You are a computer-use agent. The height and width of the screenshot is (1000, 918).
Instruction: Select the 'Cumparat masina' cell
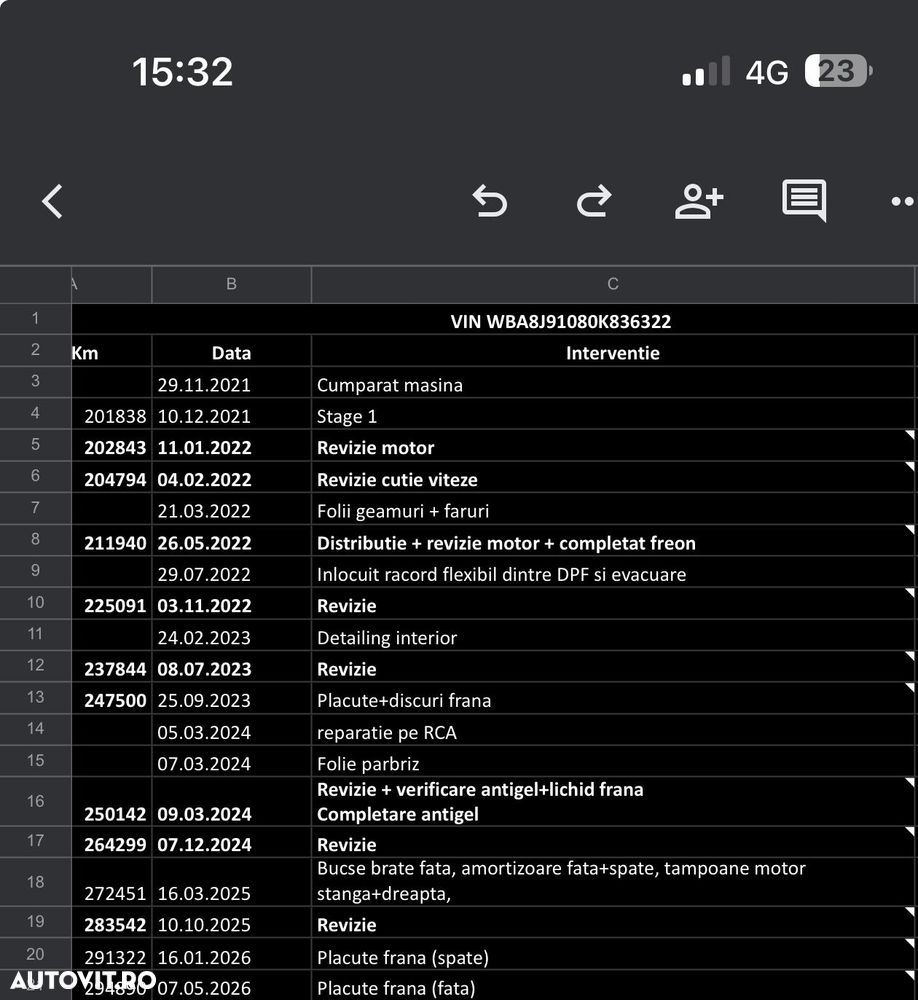click(613, 383)
